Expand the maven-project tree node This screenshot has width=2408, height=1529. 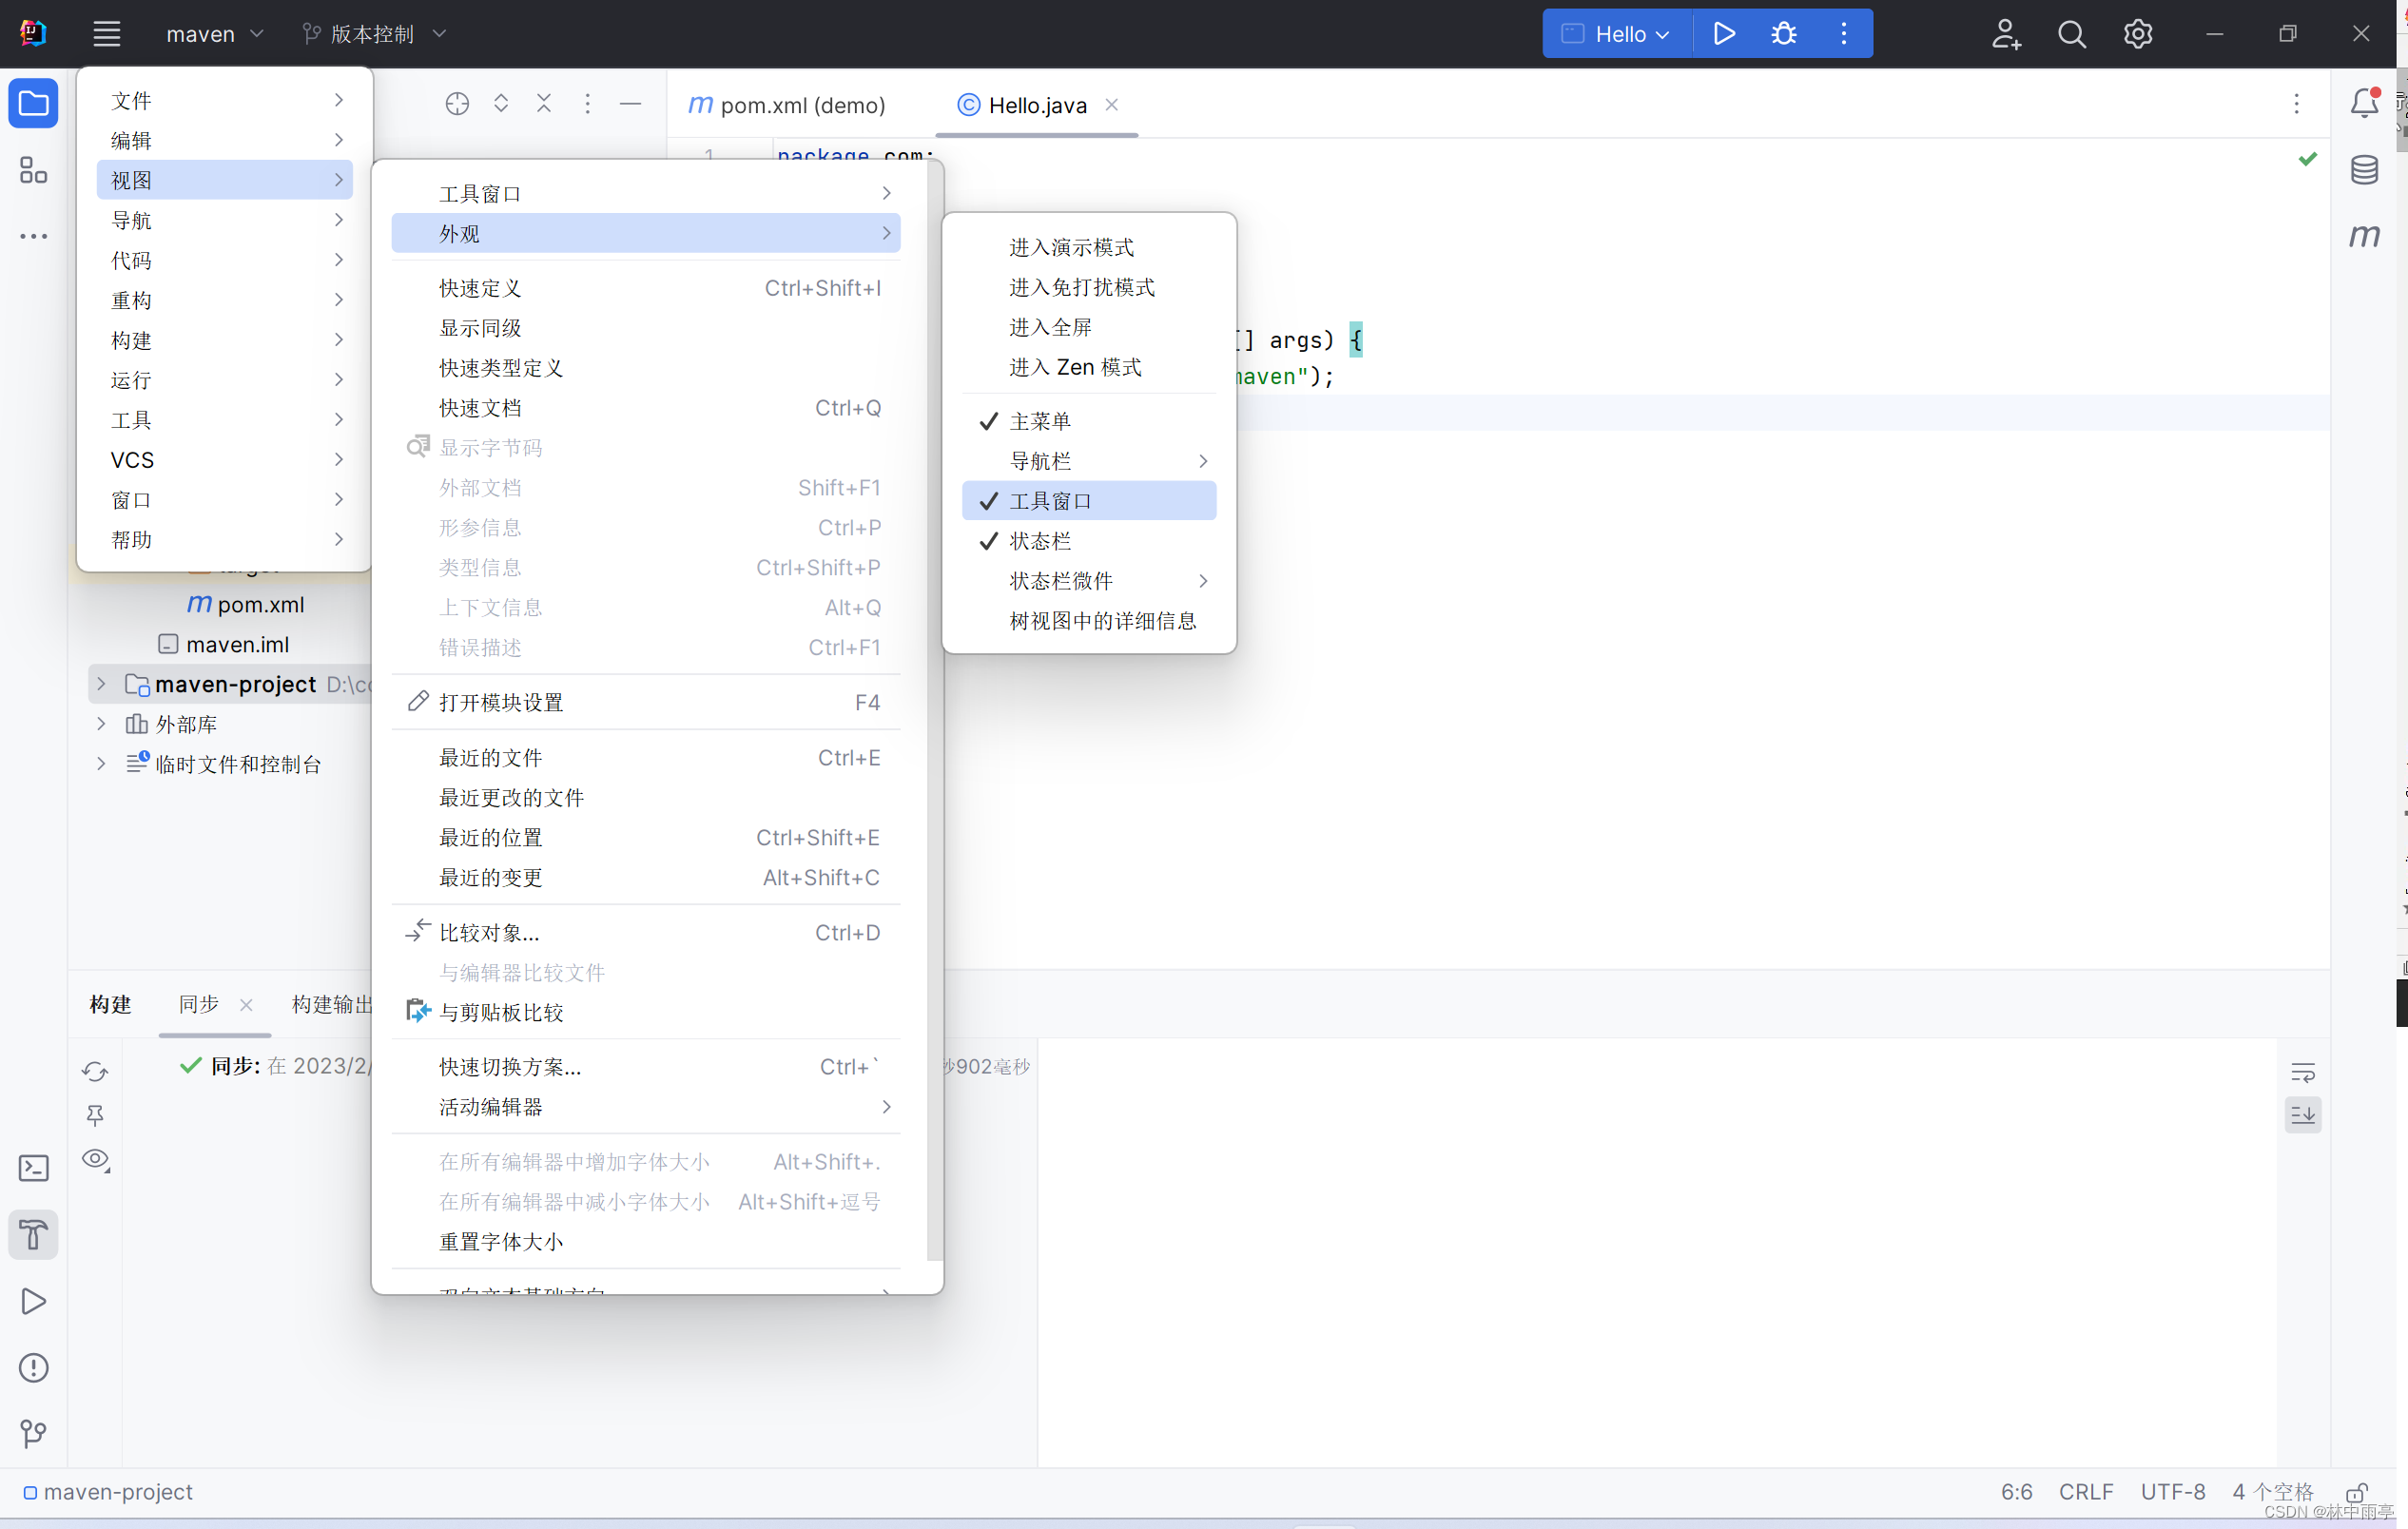[x=101, y=684]
